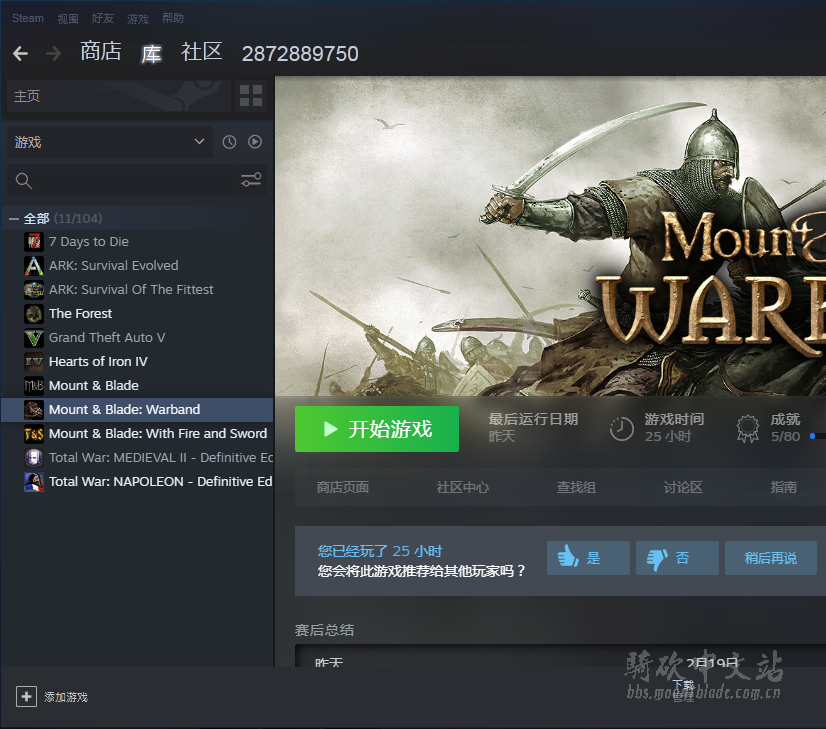Image resolution: width=826 pixels, height=729 pixels.
Task: Select ARK: Survival Evolved in list
Action: 137,266
